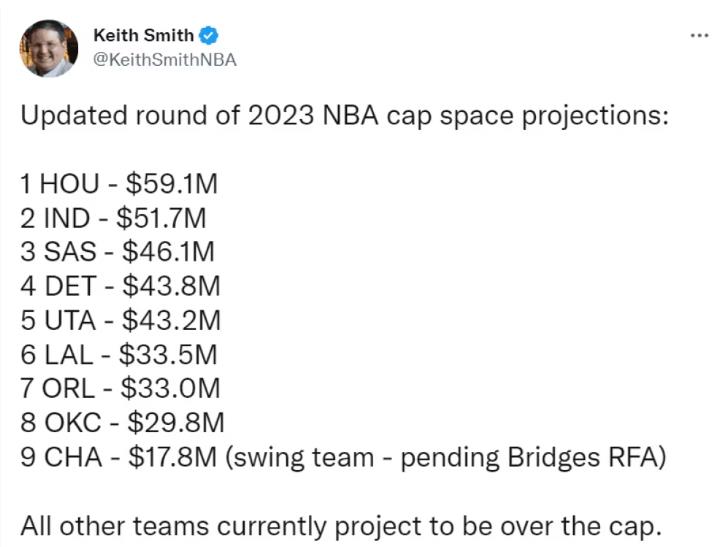Open the @KeithSmithNBA handle link
This screenshot has width=717, height=547.
click(x=164, y=59)
